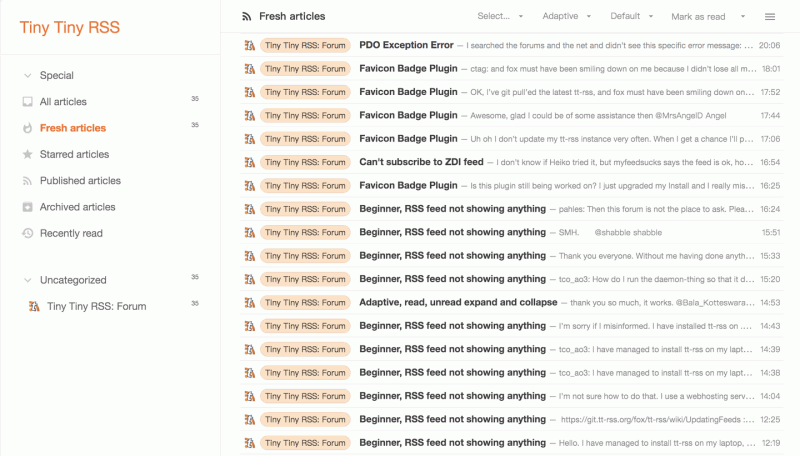Click the RSS icon beside Fresh articles header
This screenshot has height=456, width=800.
[x=246, y=16]
